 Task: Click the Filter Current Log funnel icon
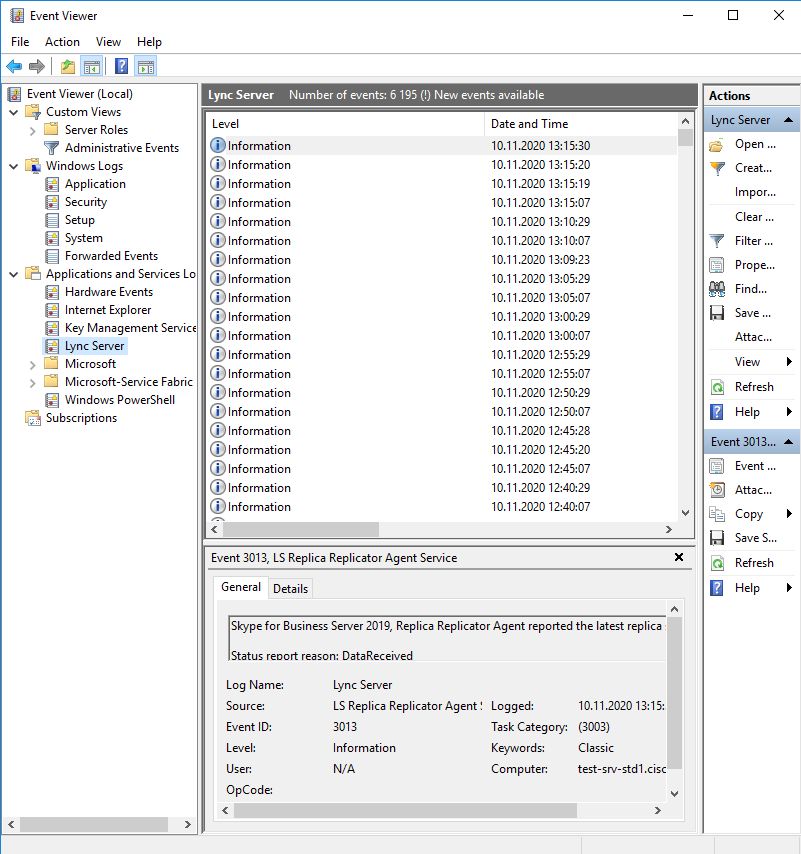tap(717, 241)
